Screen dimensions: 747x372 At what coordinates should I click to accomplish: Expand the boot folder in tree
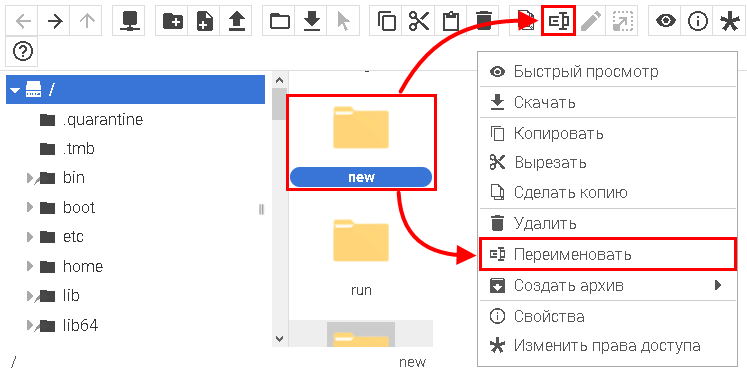30,208
